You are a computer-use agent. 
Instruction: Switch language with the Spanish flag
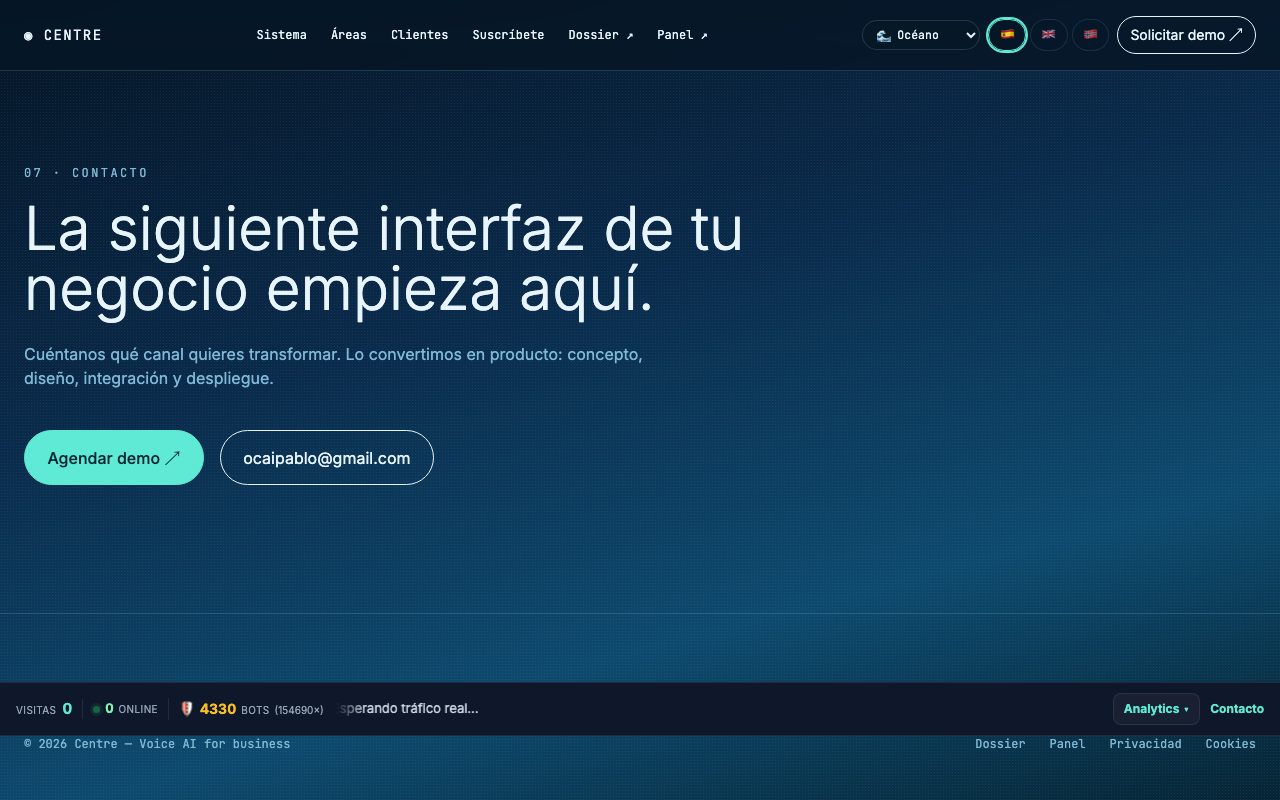pyautogui.click(x=1007, y=35)
